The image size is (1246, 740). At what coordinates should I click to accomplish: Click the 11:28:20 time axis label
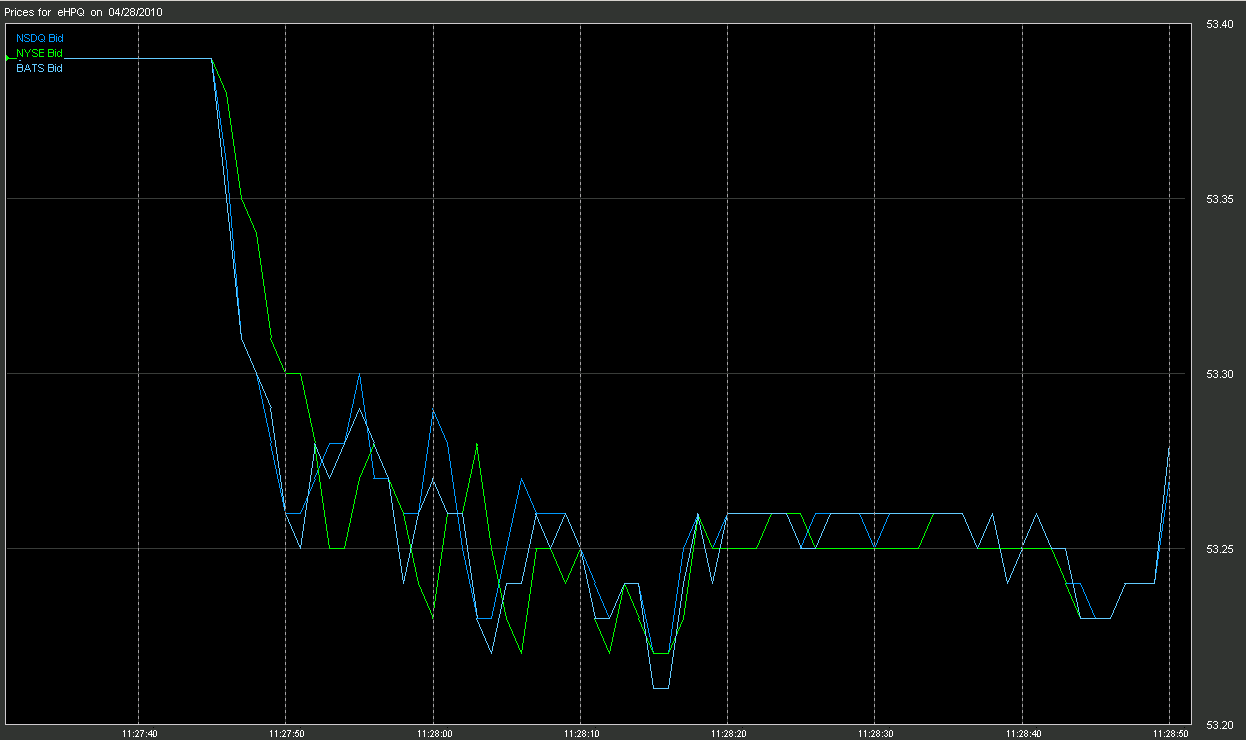[728, 733]
